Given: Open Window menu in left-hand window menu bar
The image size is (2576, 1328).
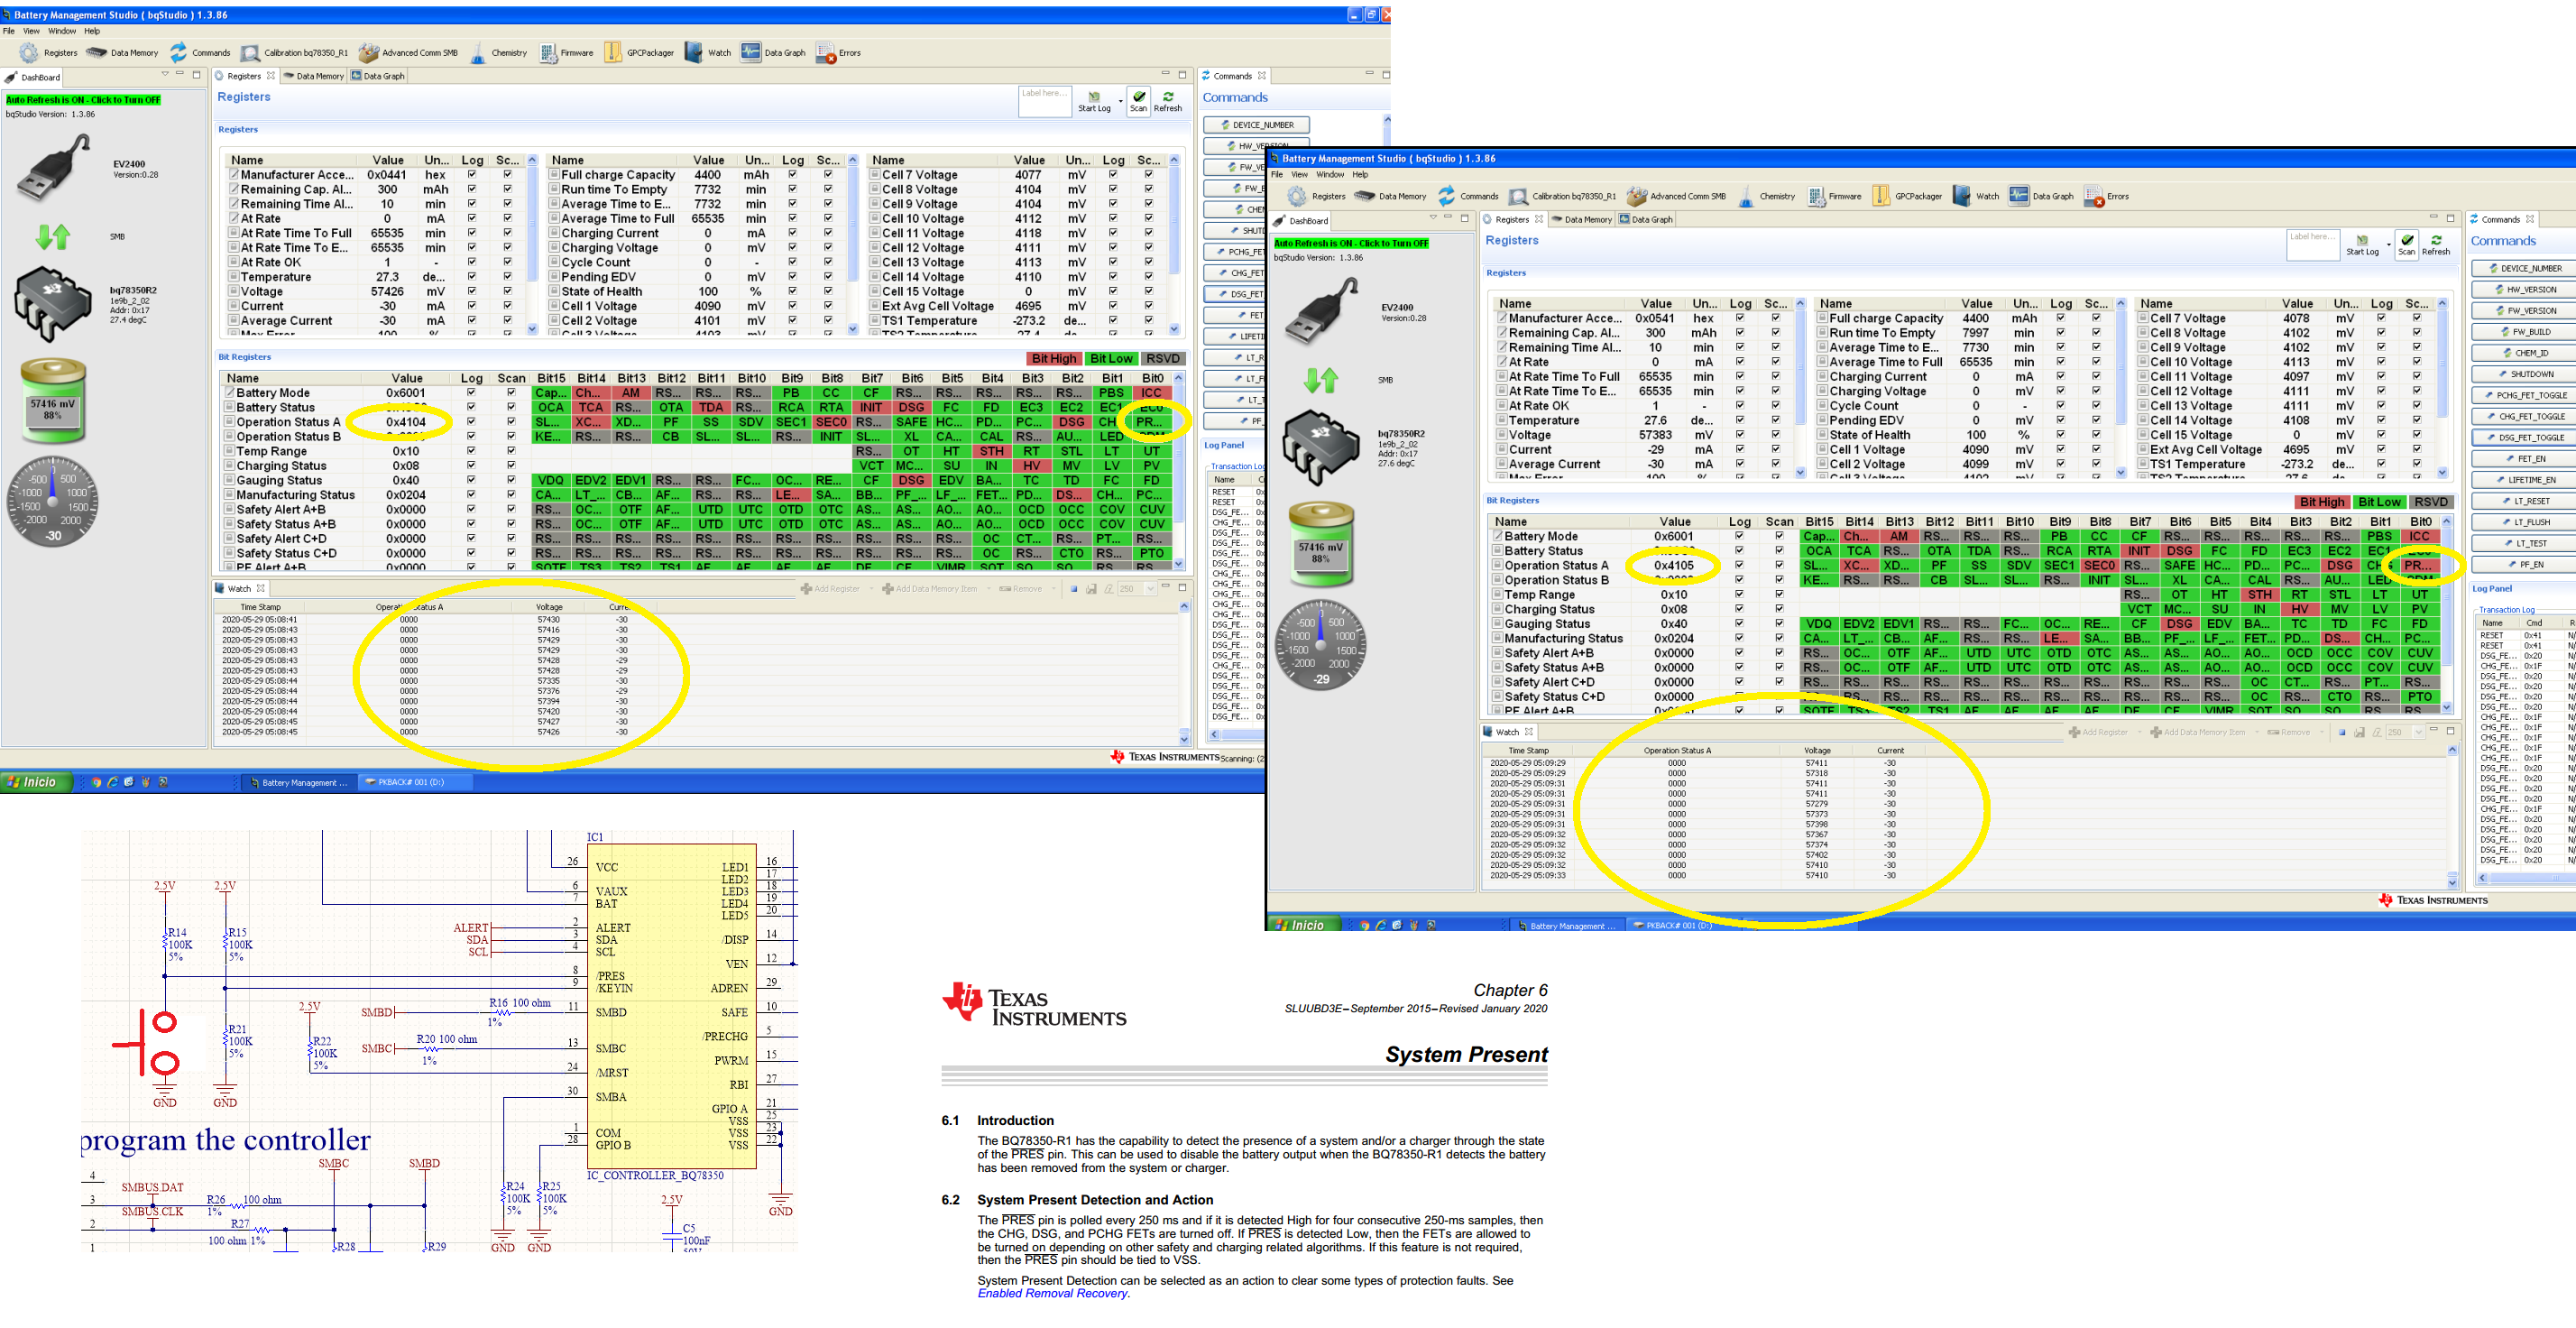Looking at the screenshot, I should click(x=62, y=31).
